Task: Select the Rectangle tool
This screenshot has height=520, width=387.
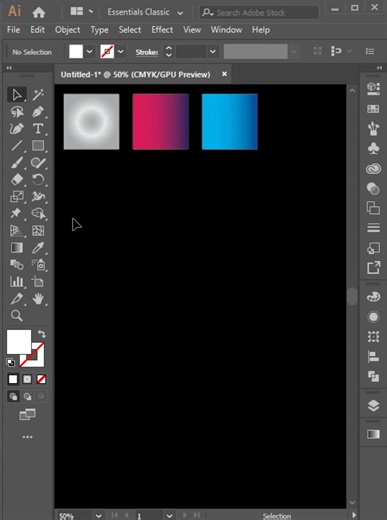Action: [x=38, y=146]
